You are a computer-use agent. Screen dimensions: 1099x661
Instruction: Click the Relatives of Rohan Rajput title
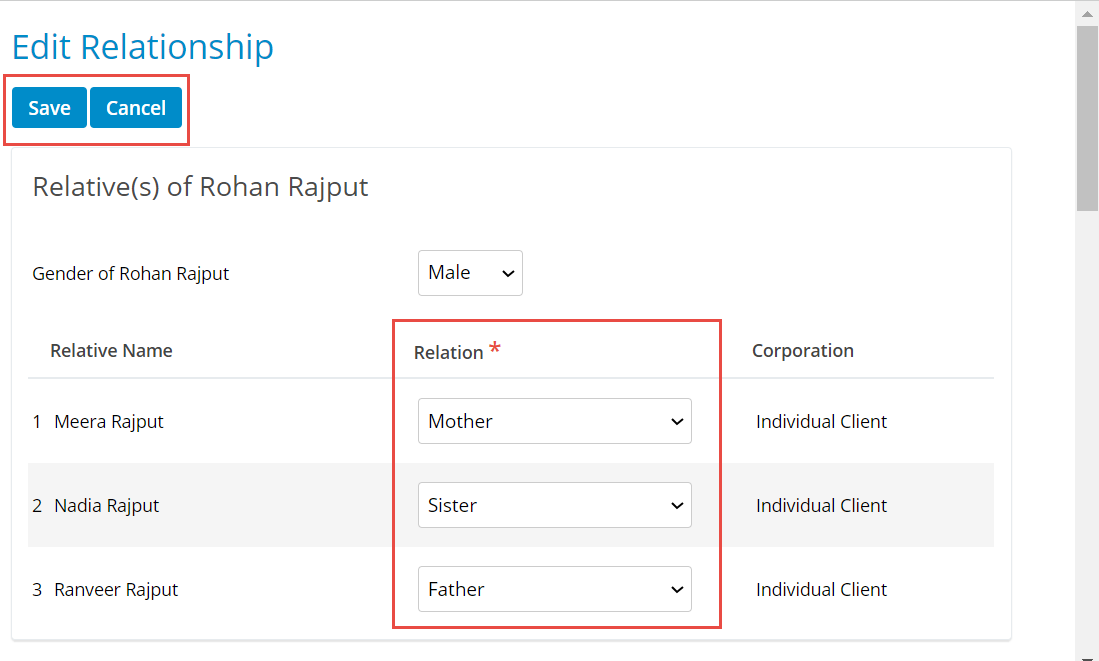pyautogui.click(x=200, y=186)
